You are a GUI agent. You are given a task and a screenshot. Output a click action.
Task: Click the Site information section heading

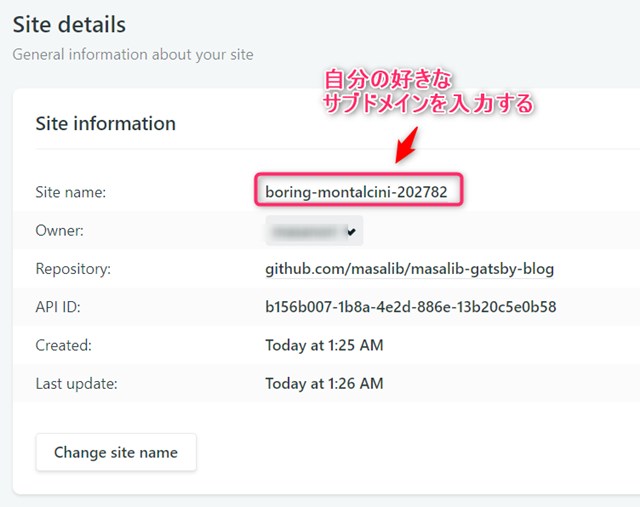point(106,123)
